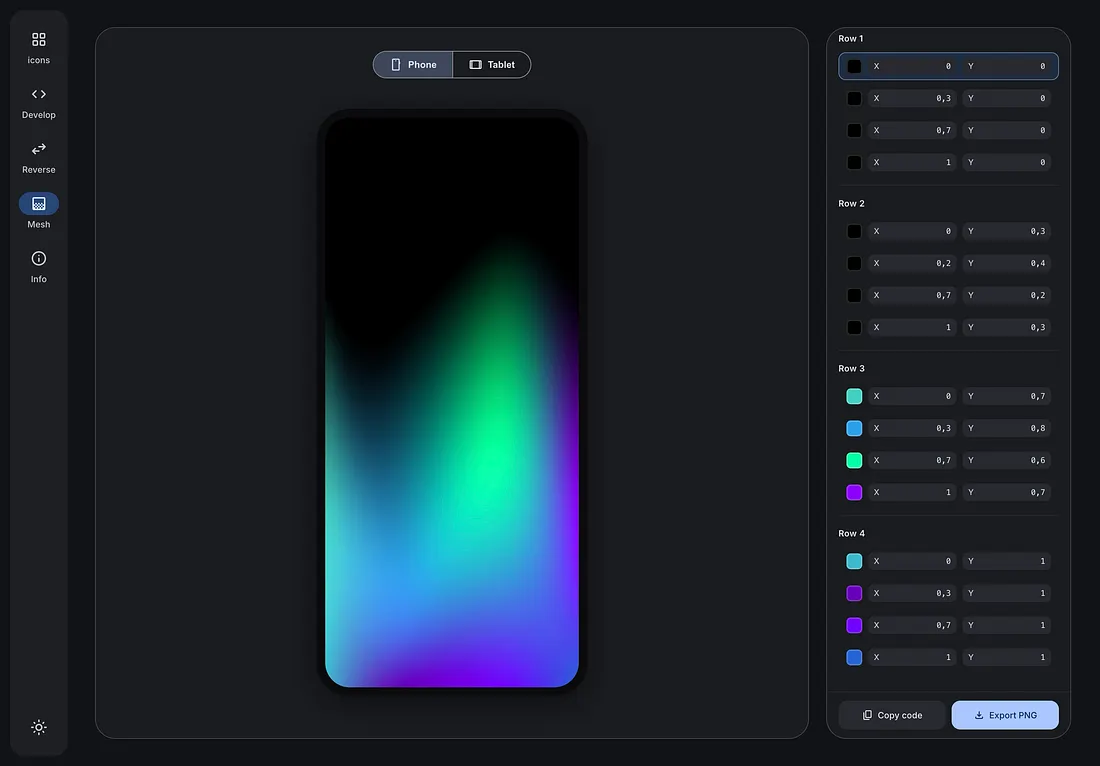Select the Mesh section icon
This screenshot has height=766, width=1100.
(39, 203)
